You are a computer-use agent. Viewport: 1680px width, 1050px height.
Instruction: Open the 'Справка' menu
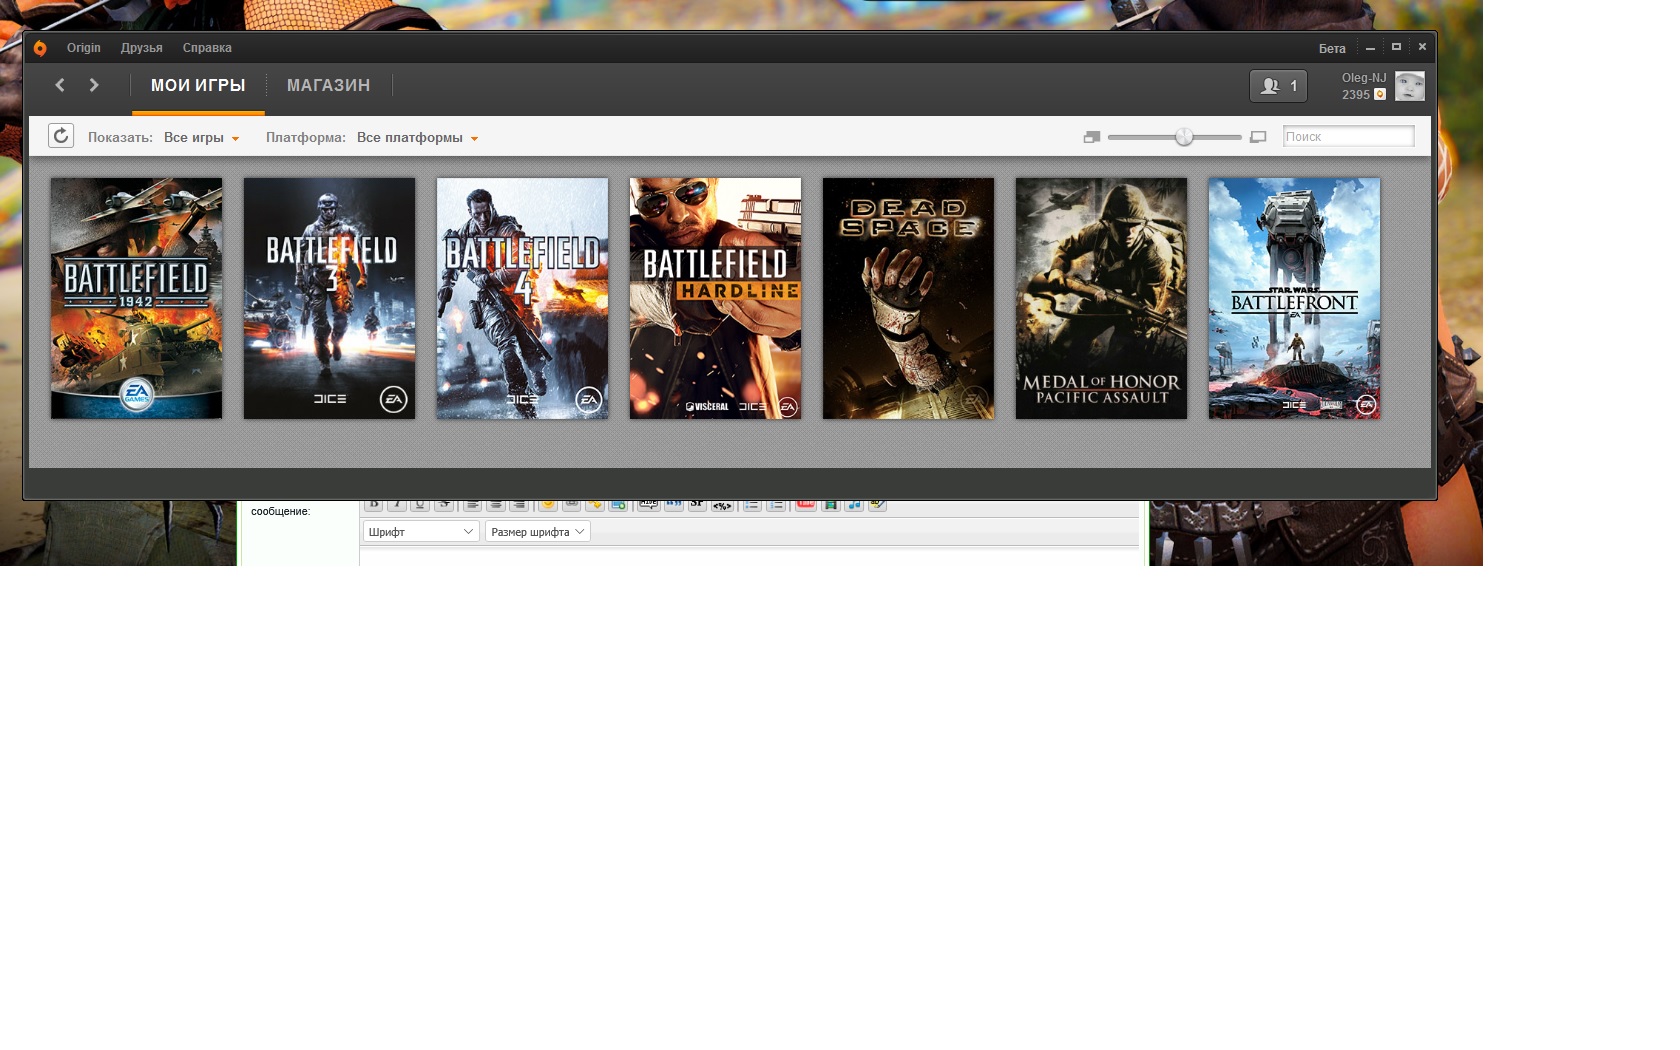click(x=207, y=48)
